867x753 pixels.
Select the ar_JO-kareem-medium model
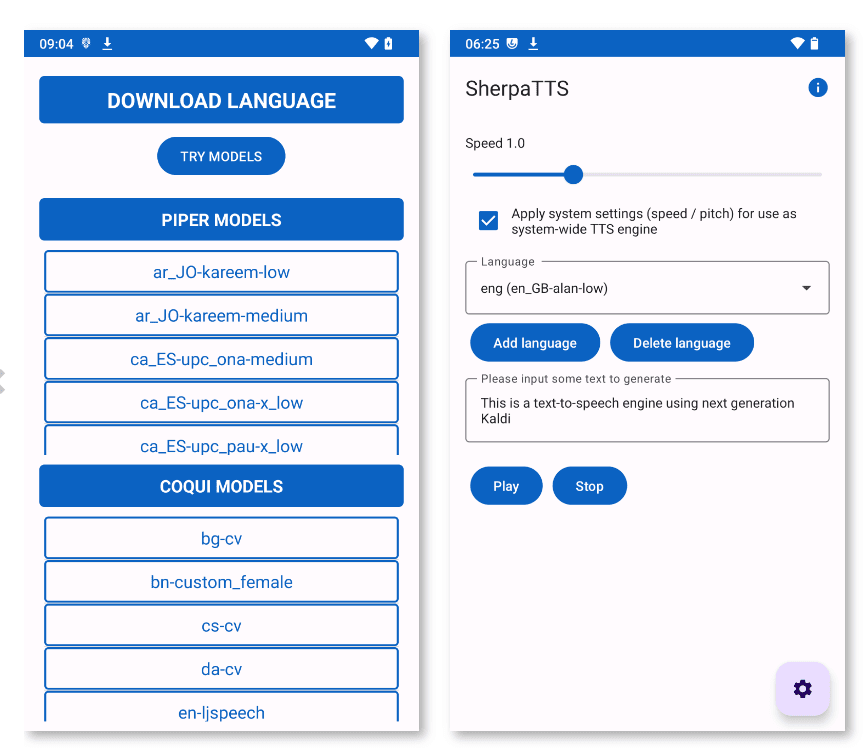(x=221, y=315)
